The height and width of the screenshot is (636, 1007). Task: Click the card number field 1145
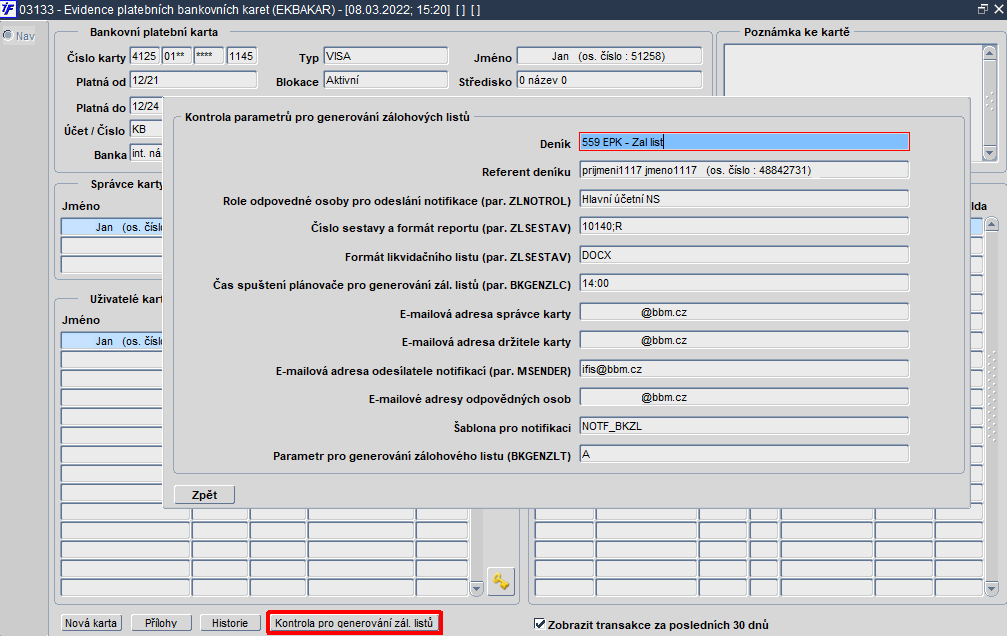click(241, 56)
